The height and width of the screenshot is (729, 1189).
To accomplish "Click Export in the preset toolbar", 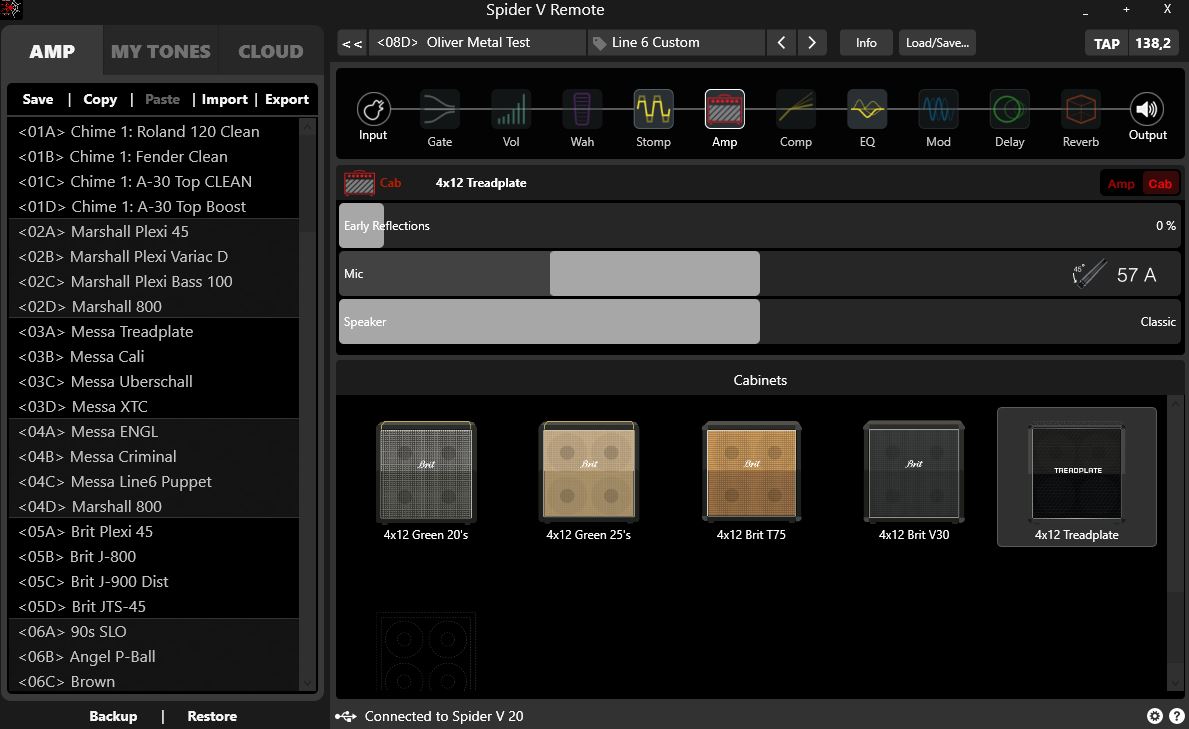I will (287, 99).
